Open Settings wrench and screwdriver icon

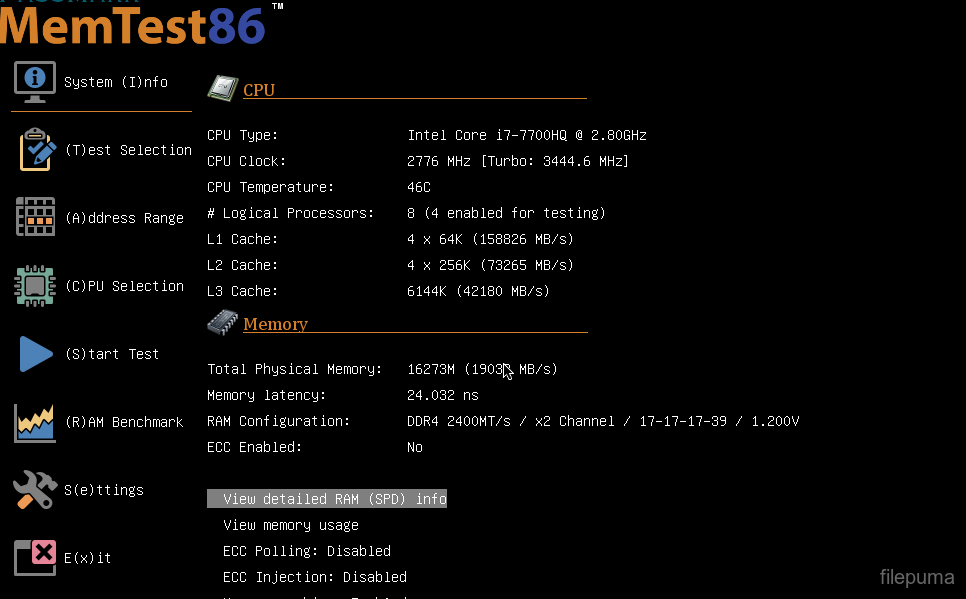tap(35, 490)
